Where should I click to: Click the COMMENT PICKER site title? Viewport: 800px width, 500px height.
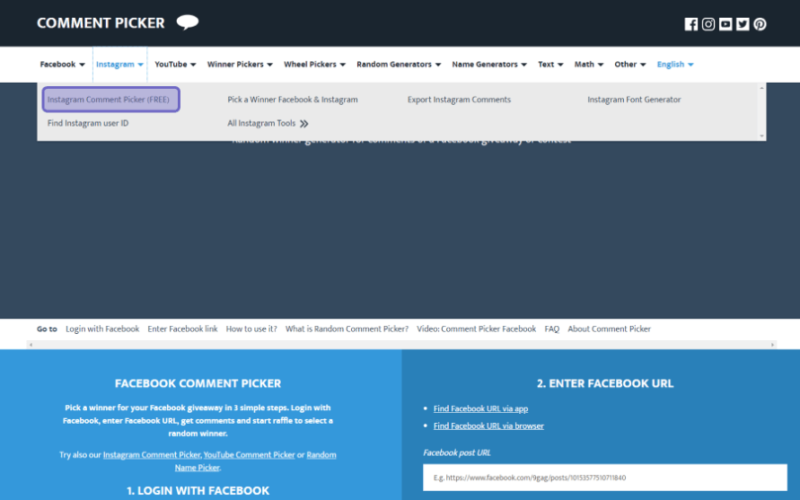[101, 23]
